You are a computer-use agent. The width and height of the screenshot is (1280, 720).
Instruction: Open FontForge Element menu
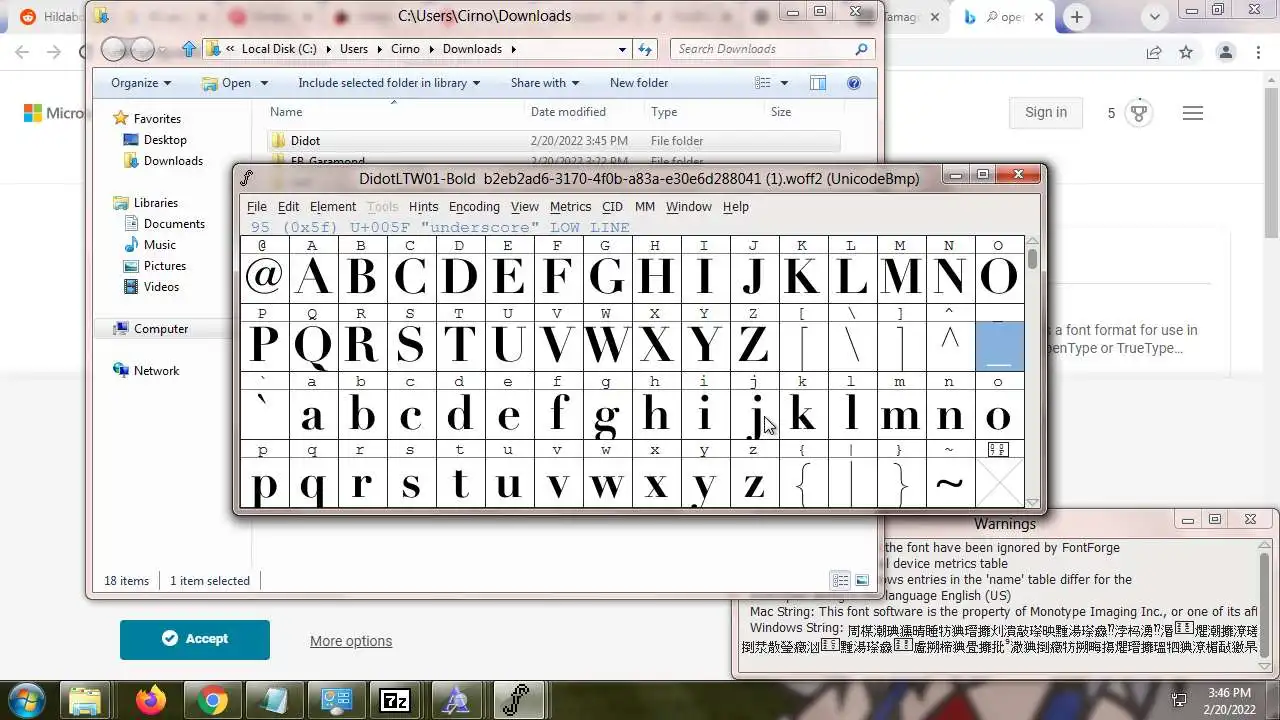(x=333, y=207)
